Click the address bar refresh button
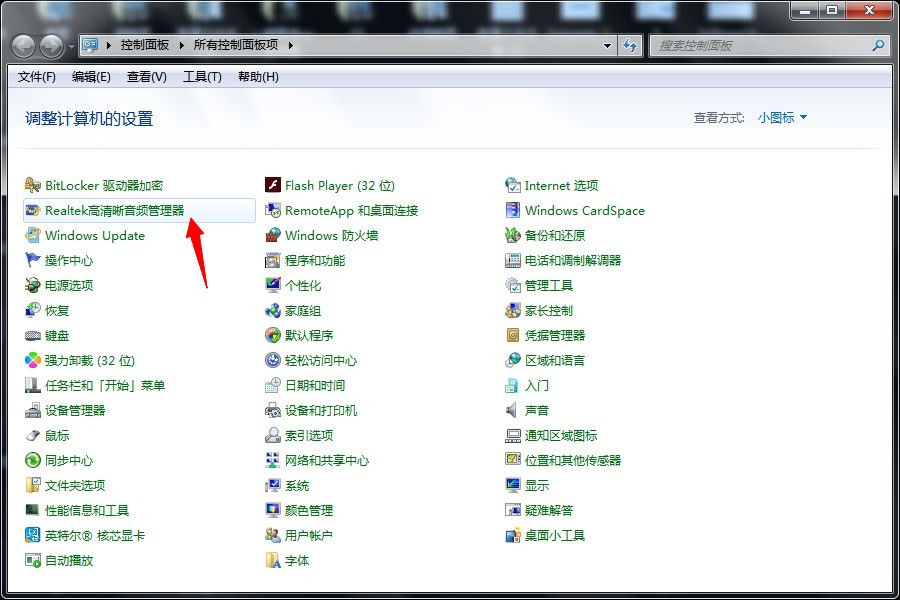 point(630,46)
